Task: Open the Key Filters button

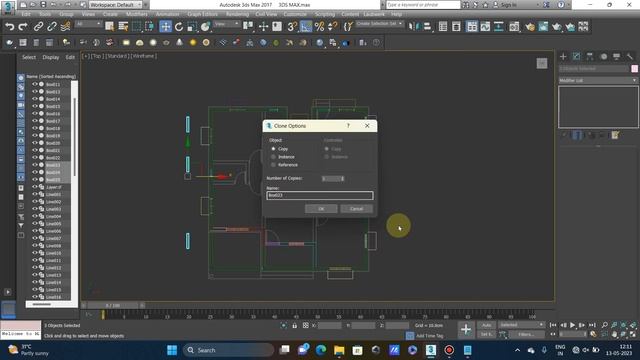Action: point(526,334)
